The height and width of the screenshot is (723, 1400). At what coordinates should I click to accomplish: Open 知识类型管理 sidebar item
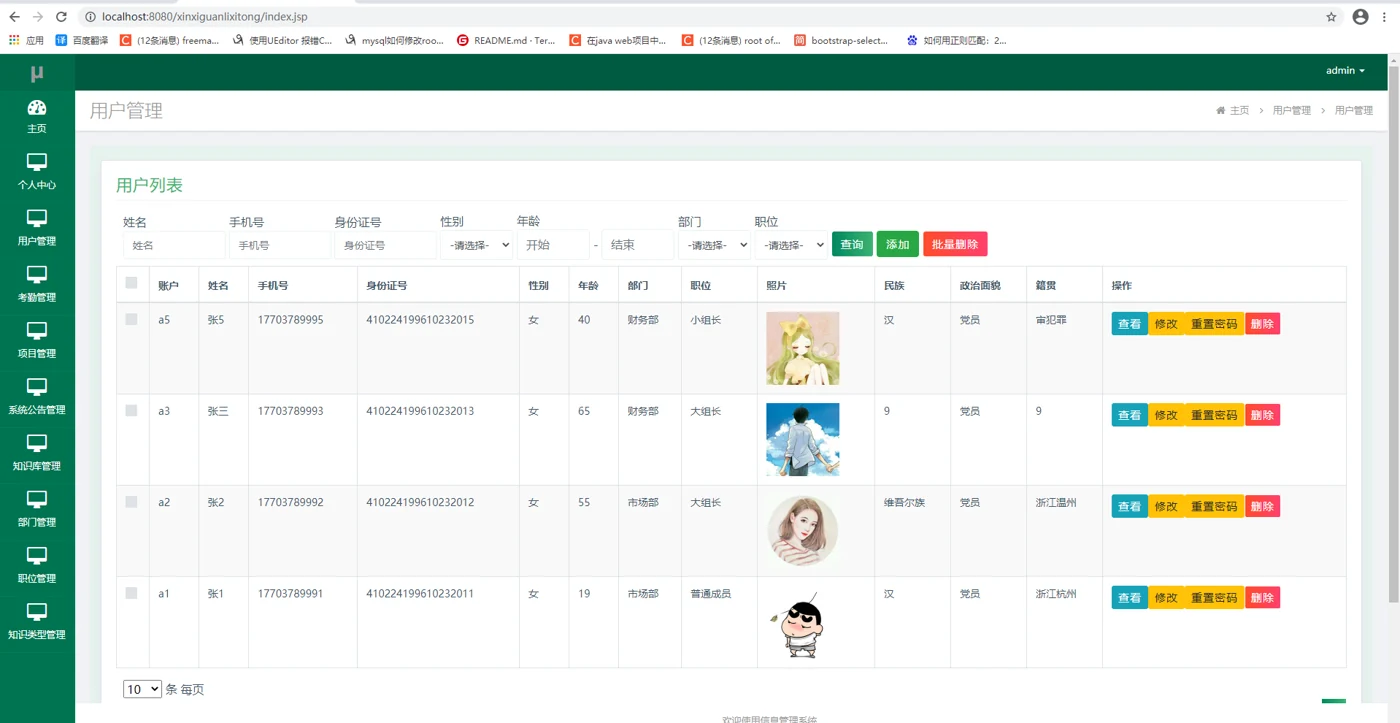tap(37, 620)
